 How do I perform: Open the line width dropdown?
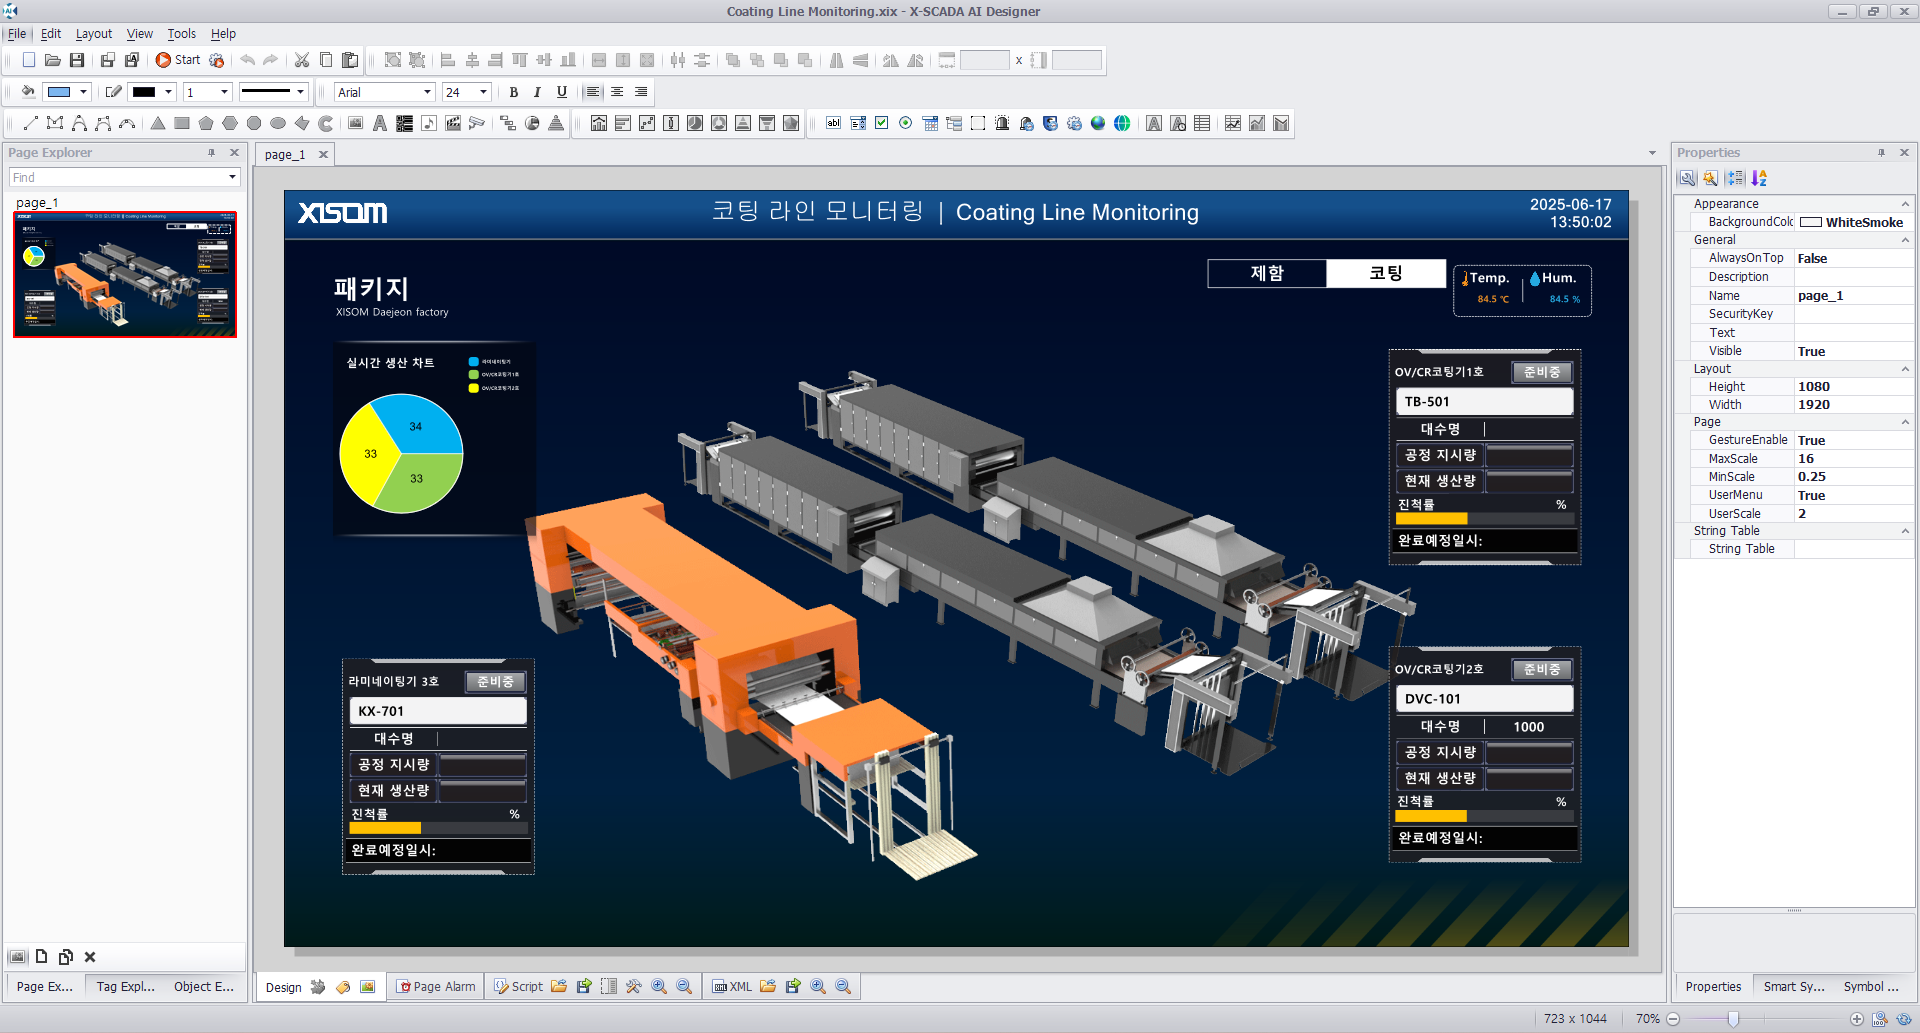(x=224, y=92)
